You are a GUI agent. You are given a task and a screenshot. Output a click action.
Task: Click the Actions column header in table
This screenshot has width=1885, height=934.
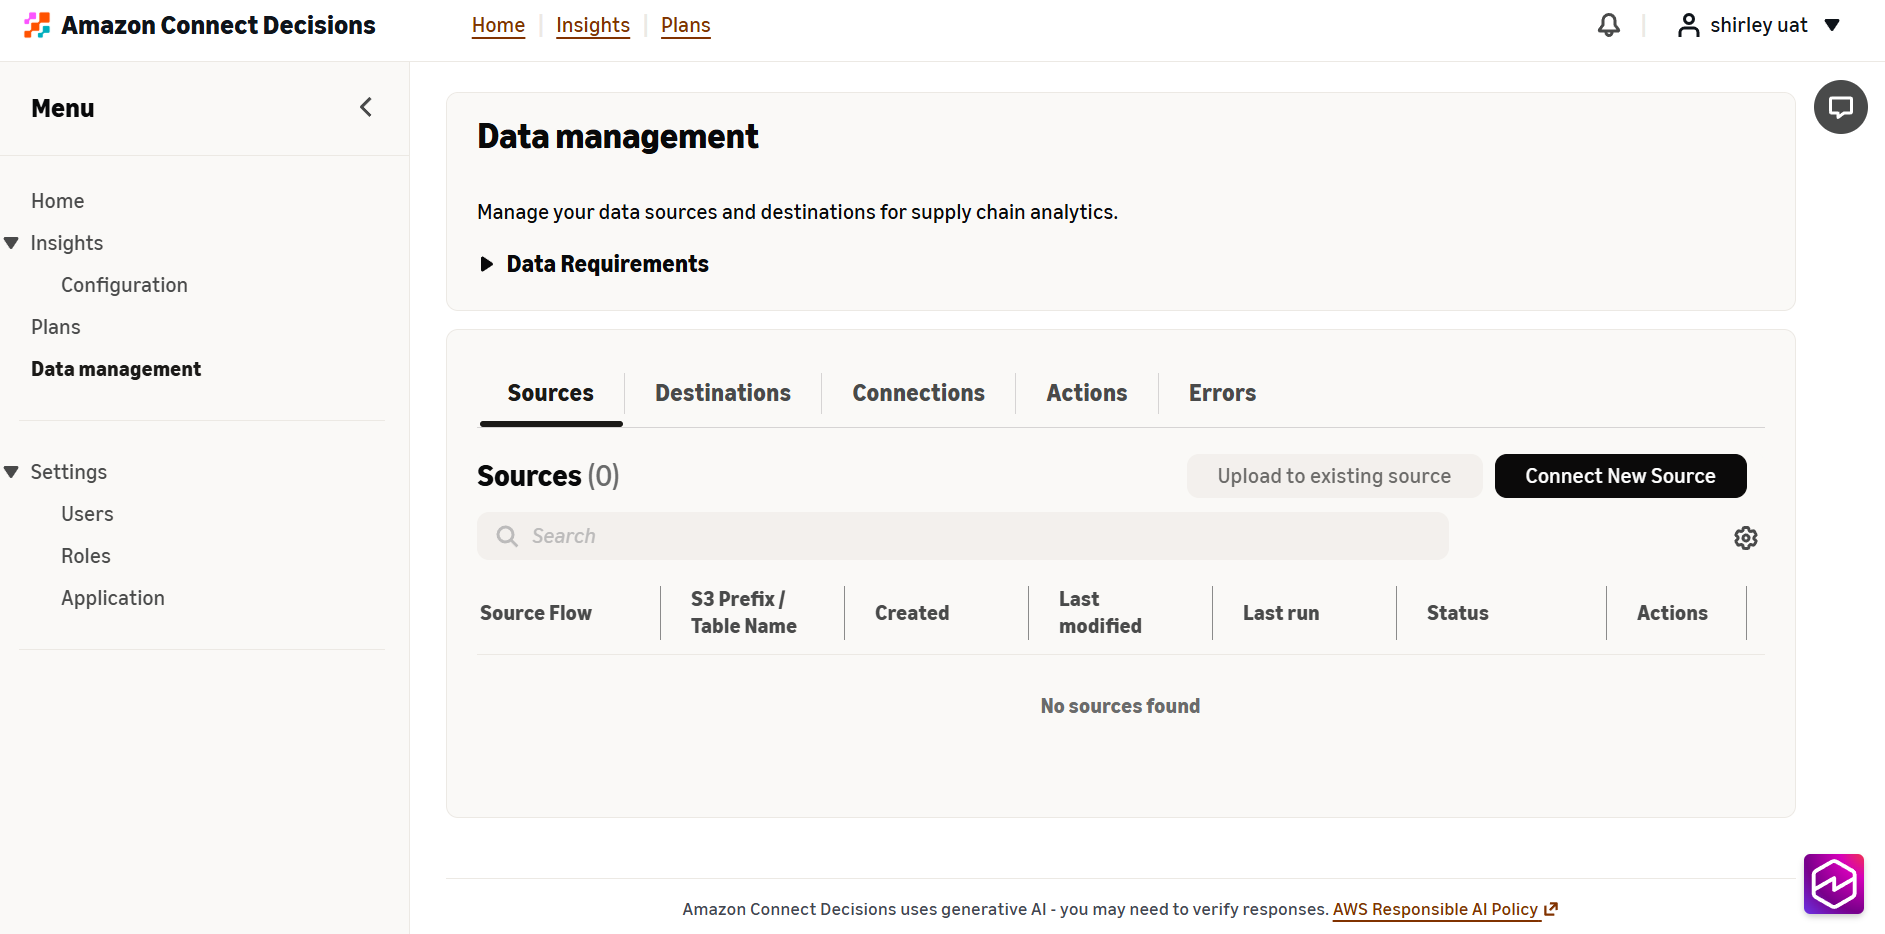coord(1672,613)
